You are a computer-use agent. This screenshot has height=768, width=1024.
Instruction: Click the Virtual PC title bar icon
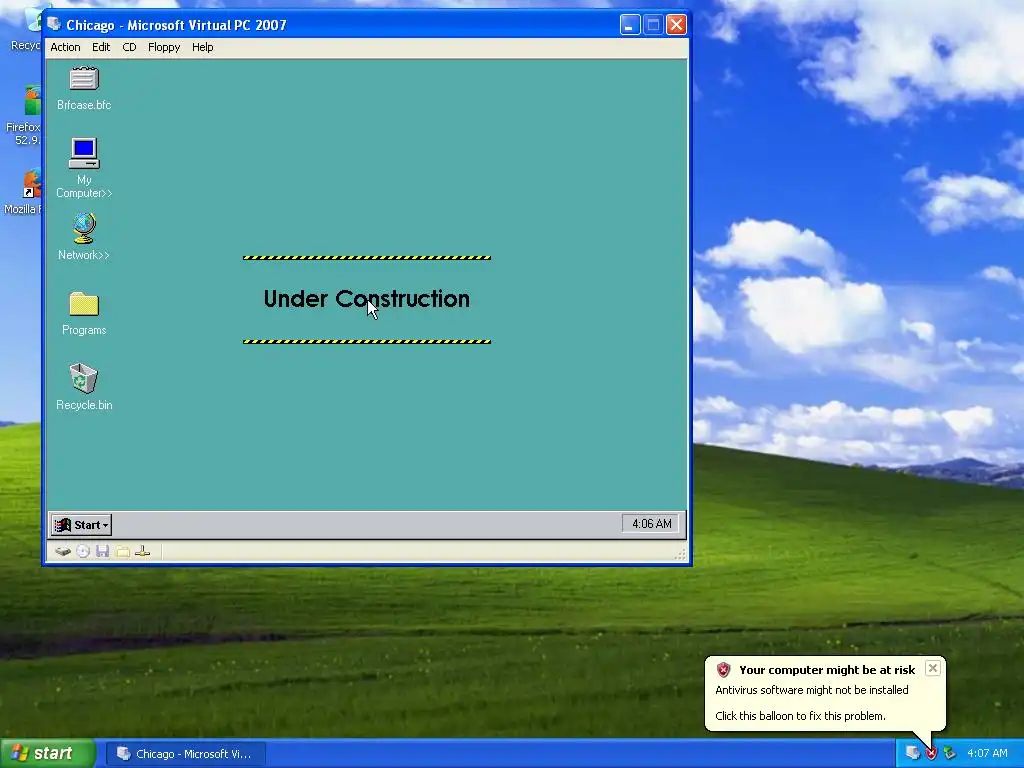coord(54,24)
